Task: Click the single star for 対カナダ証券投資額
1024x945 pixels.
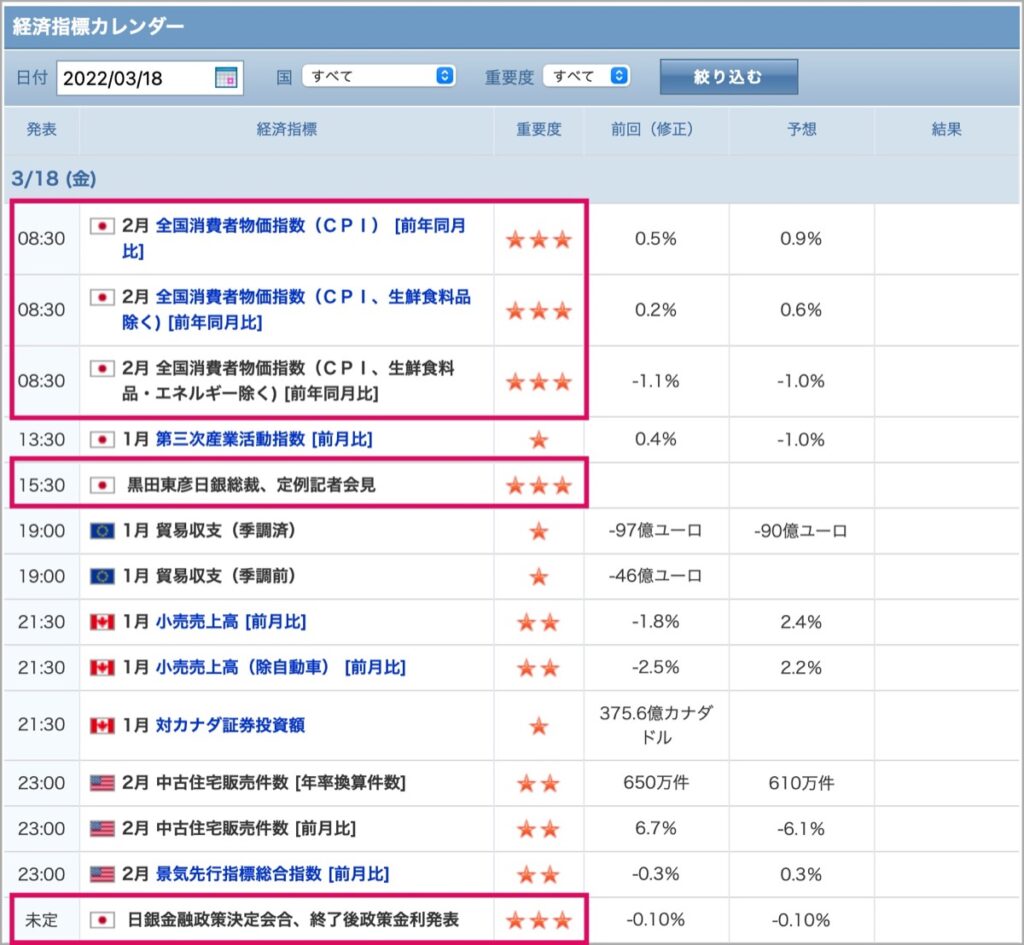Action: click(x=539, y=726)
